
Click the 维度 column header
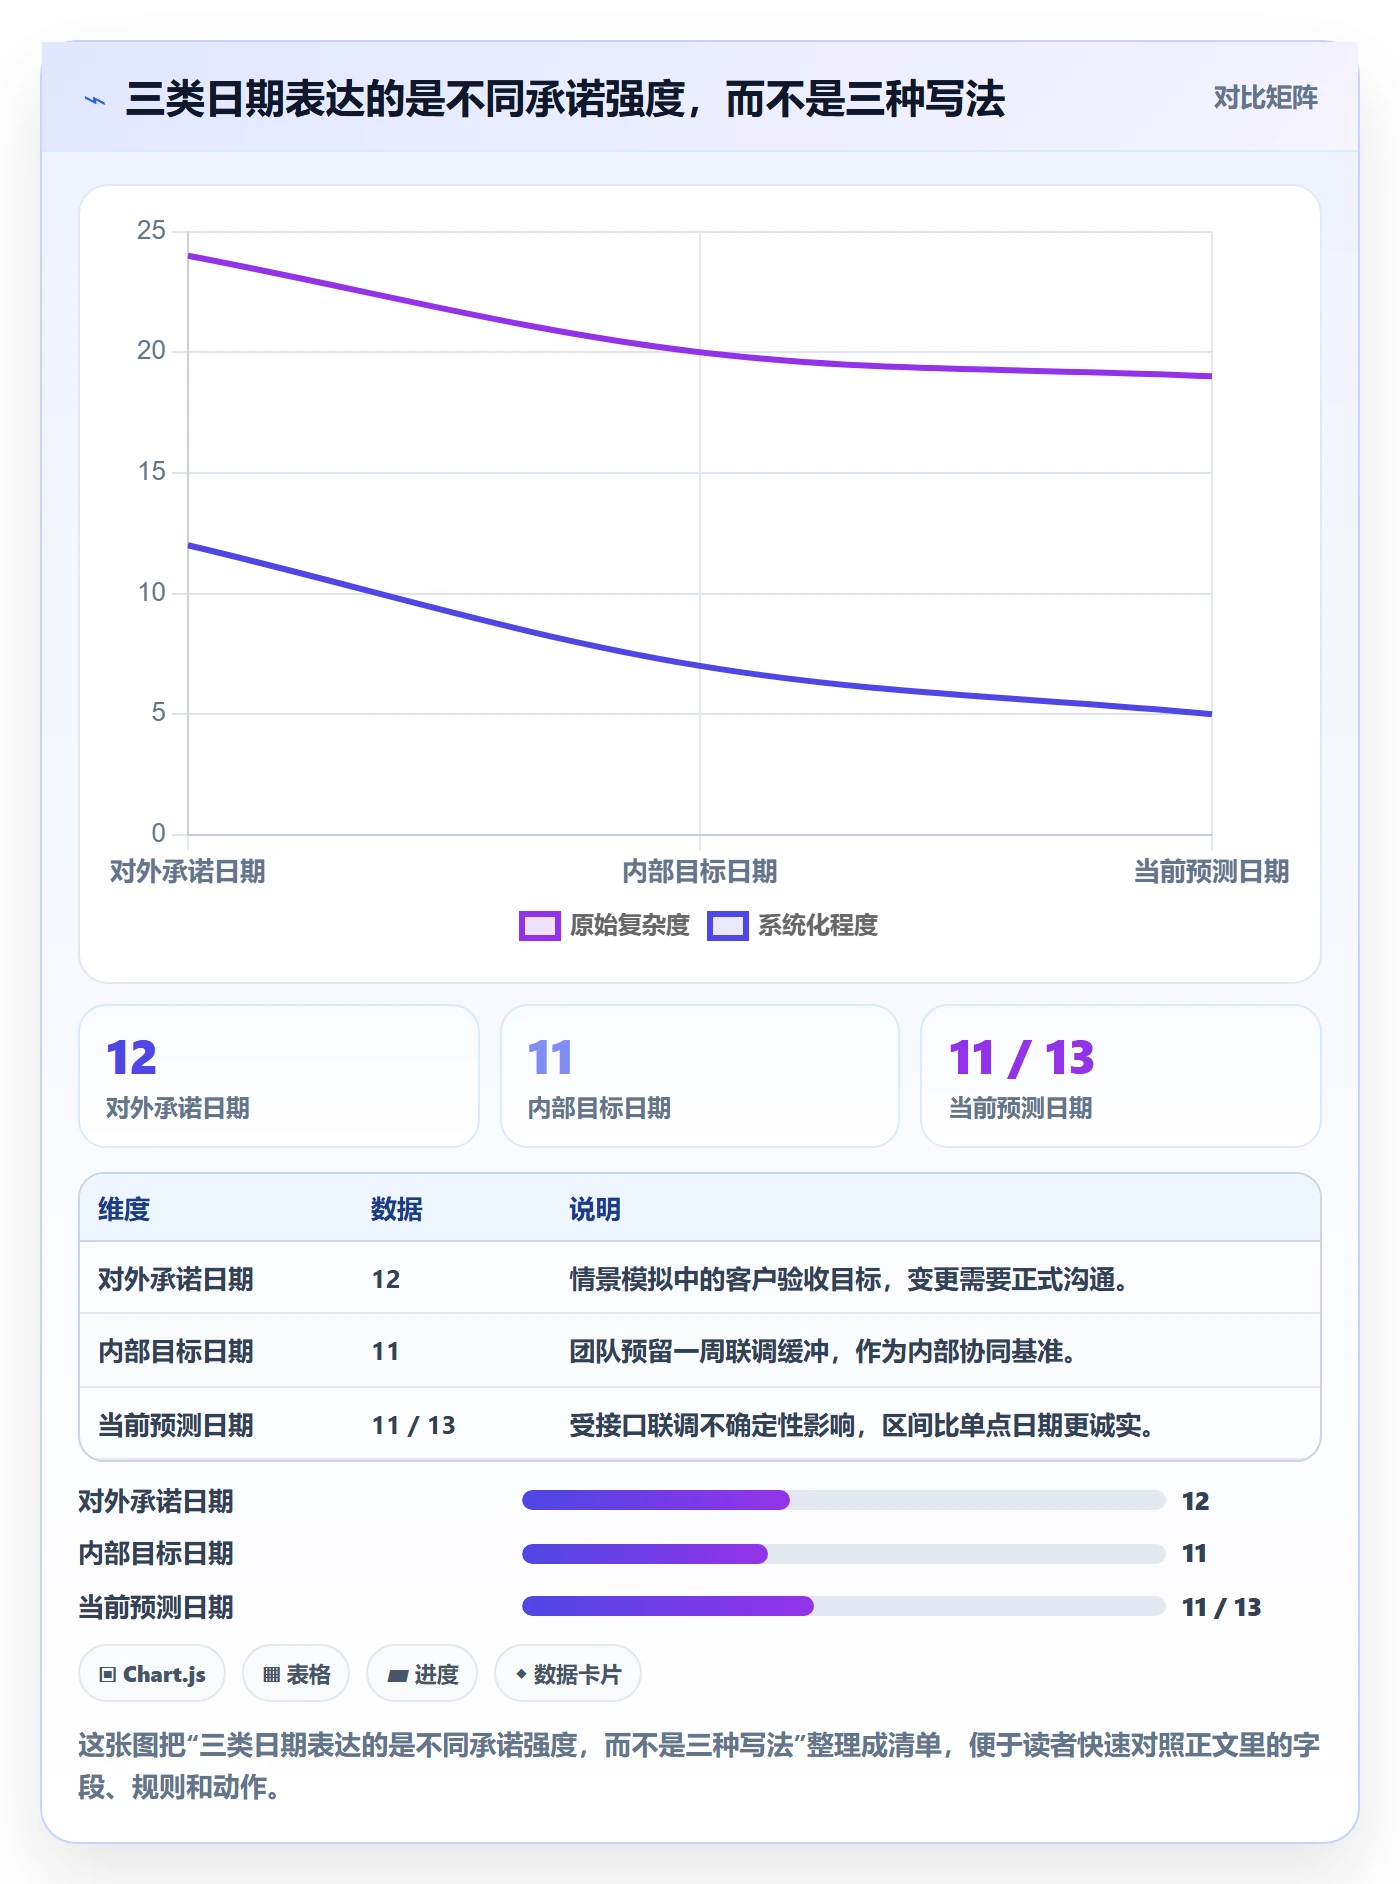point(124,1209)
